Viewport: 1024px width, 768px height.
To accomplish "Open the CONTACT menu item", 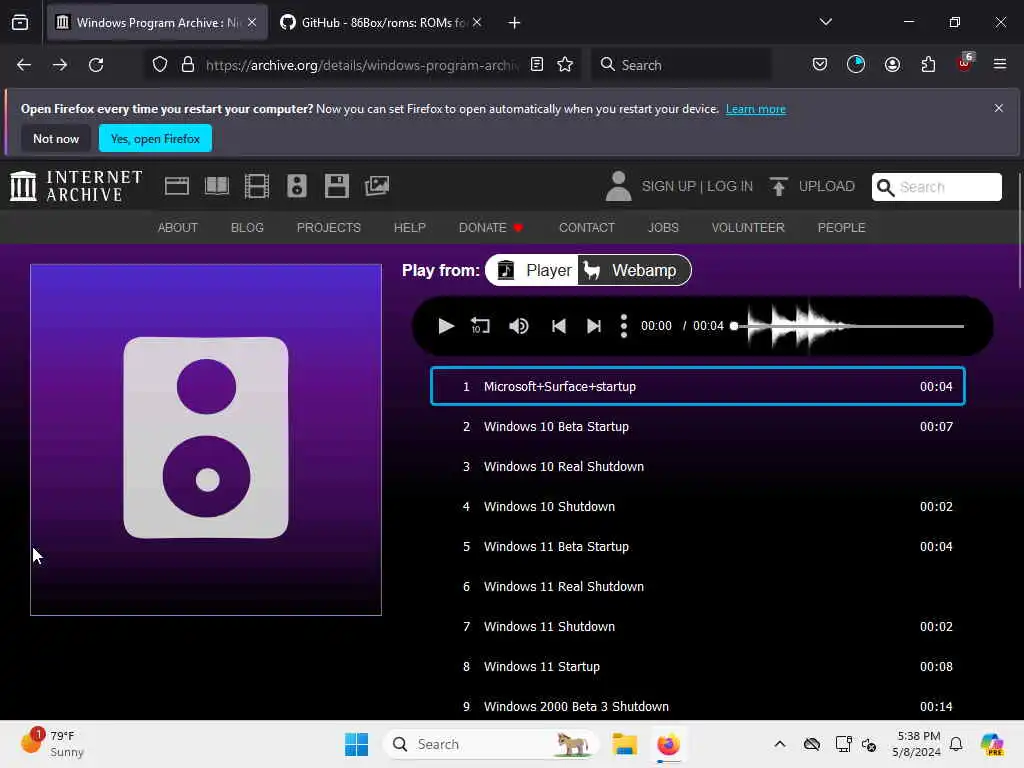I will click(x=586, y=227).
